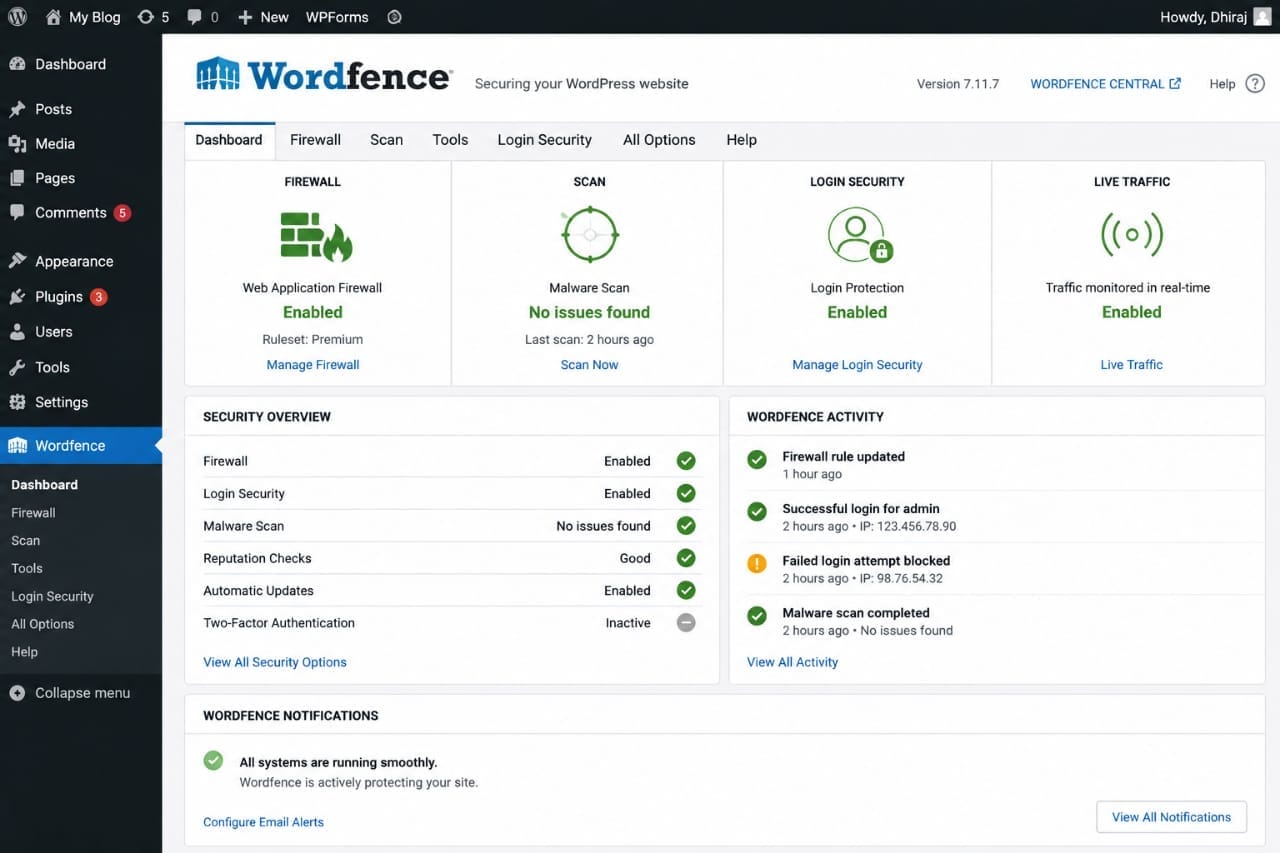Switch to the Firewall tab
1280x853 pixels.
pyautogui.click(x=316, y=140)
